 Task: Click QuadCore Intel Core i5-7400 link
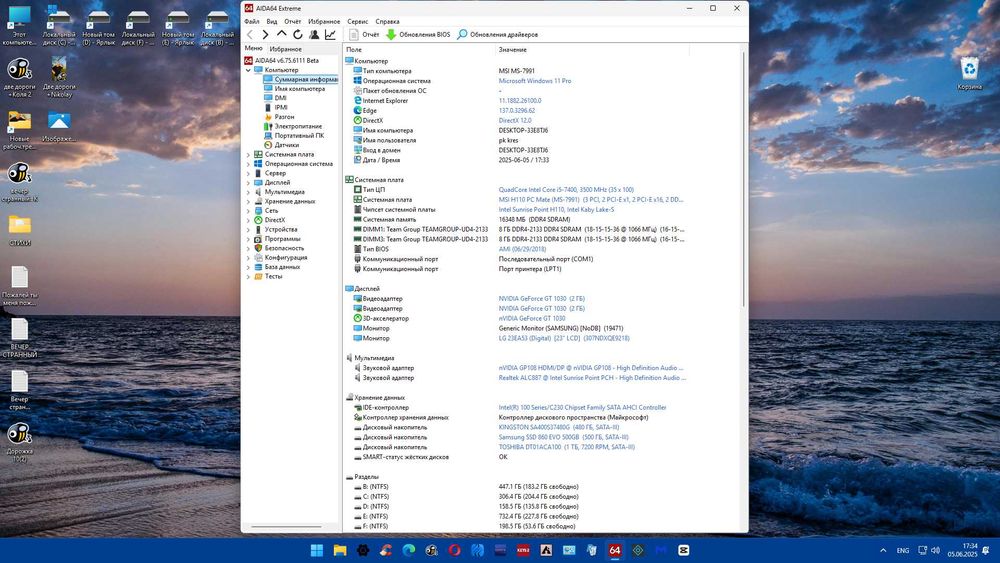pos(566,189)
